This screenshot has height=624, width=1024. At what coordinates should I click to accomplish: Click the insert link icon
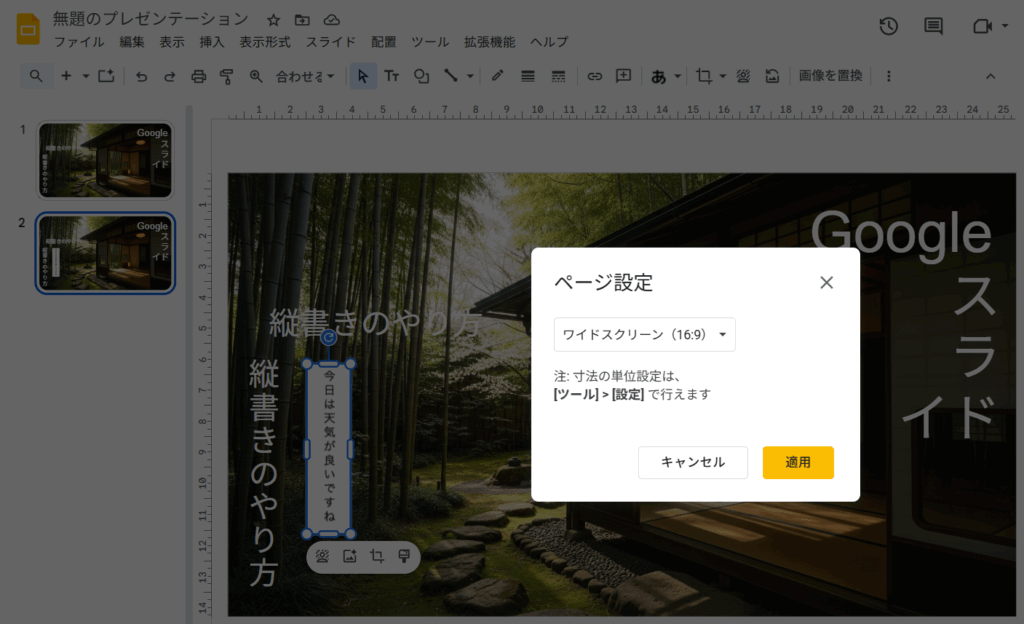594,76
